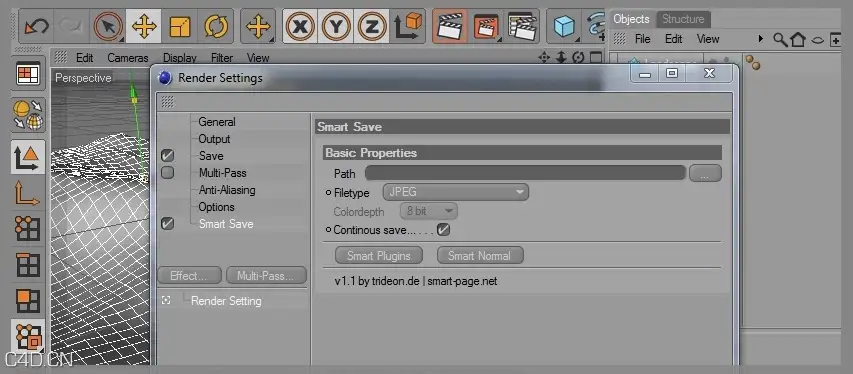The height and width of the screenshot is (374, 853).
Task: Toggle the X axis lock
Action: pos(300,26)
